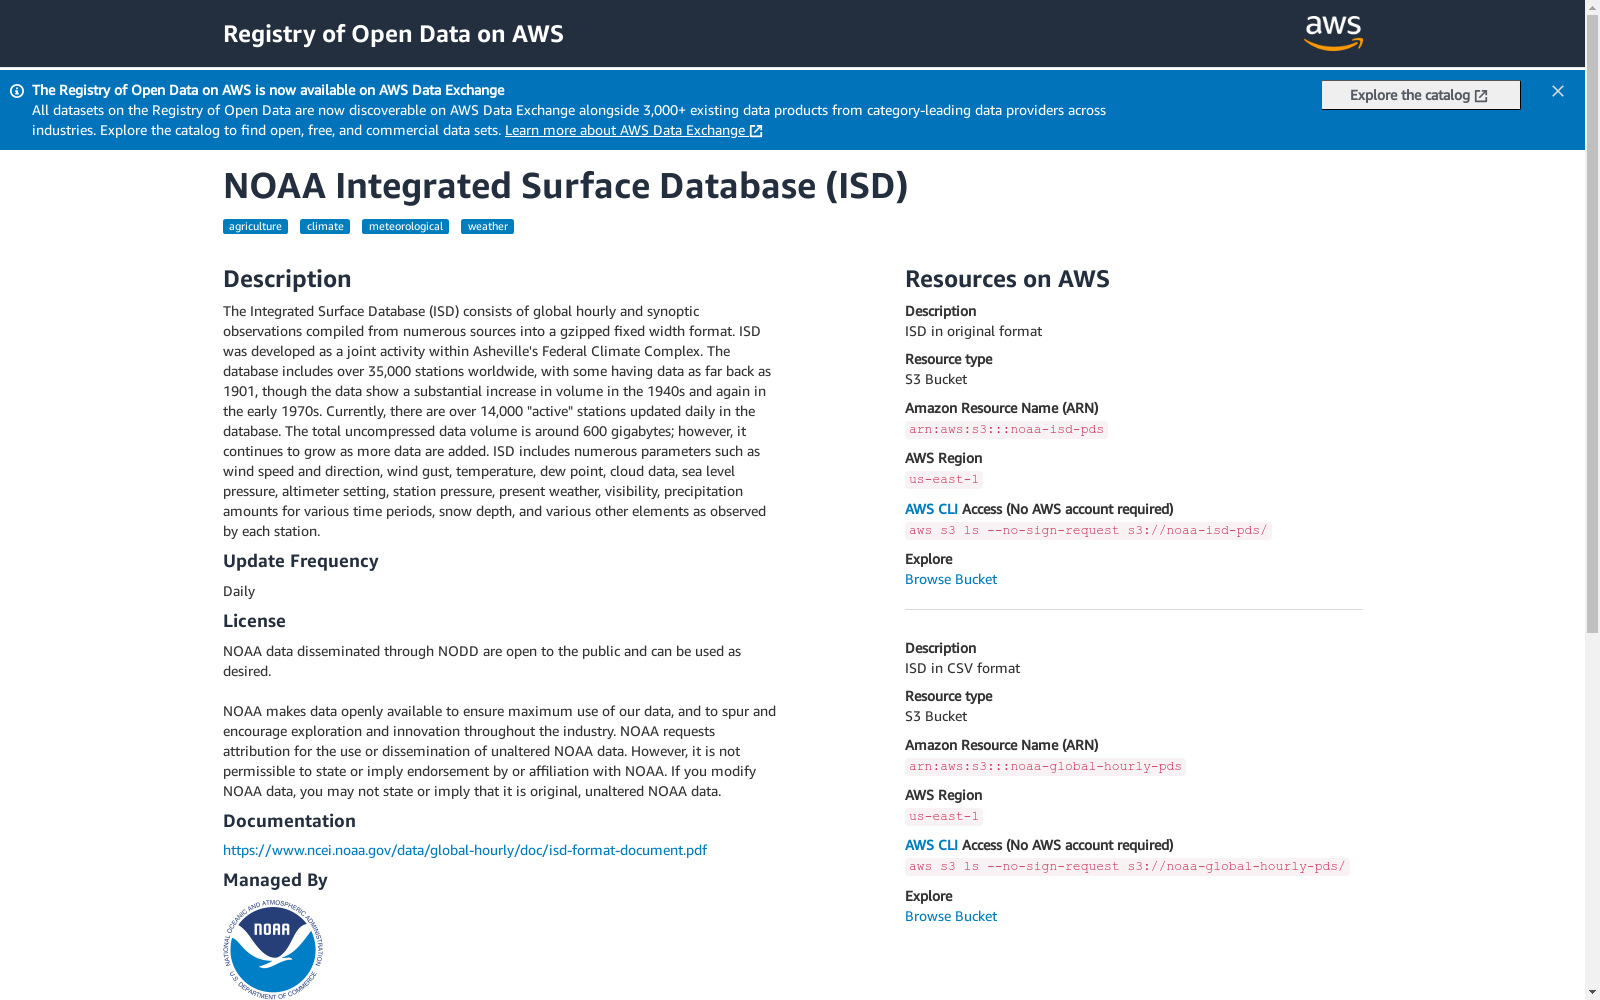Image resolution: width=1600 pixels, height=1000 pixels.
Task: Click the page vertical scrollbar thumb
Action: 1593,325
